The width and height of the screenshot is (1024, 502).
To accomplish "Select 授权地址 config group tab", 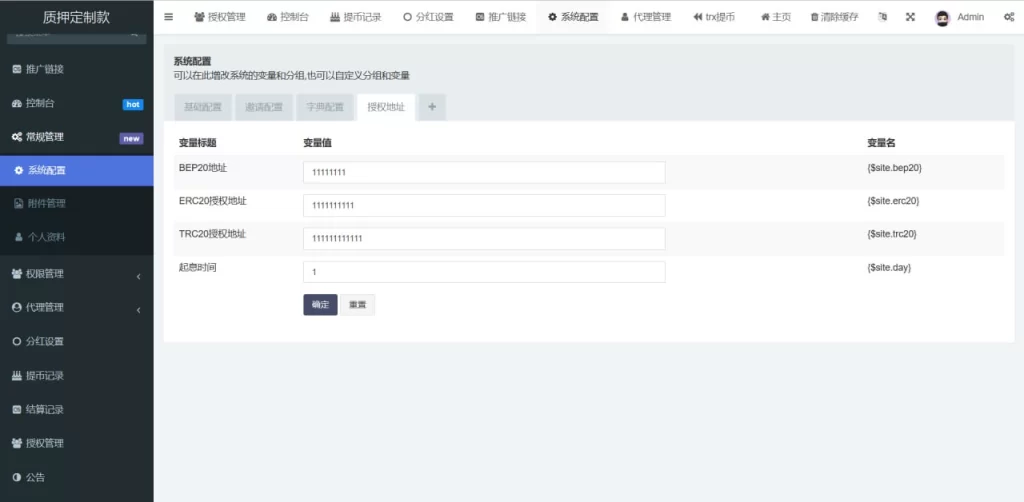I will [386, 108].
